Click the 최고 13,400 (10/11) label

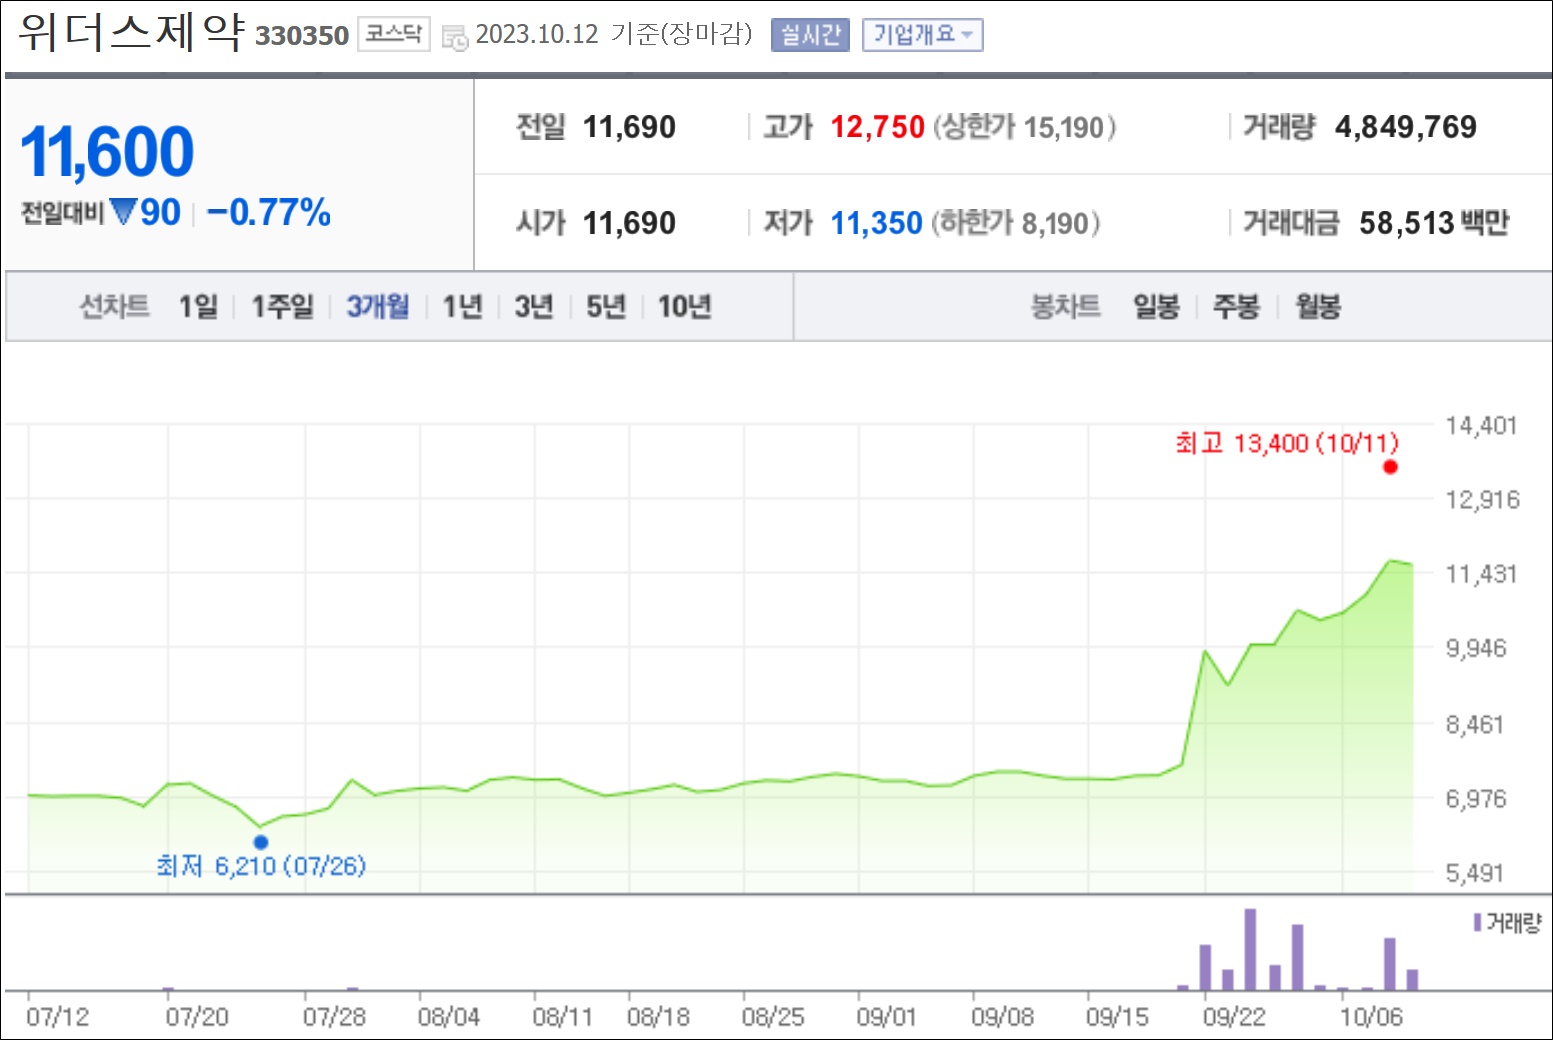click(1287, 443)
